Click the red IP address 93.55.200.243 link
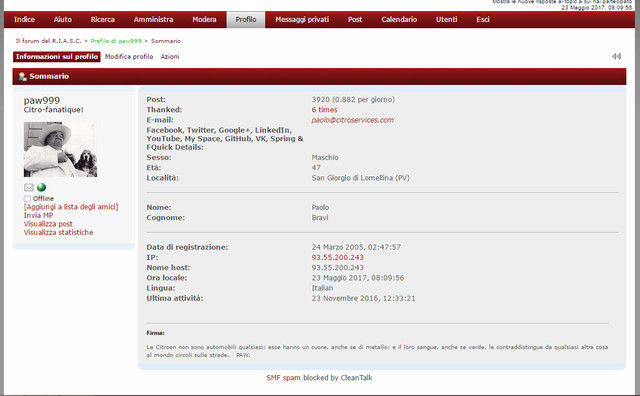This screenshot has height=396, width=640. point(338,258)
